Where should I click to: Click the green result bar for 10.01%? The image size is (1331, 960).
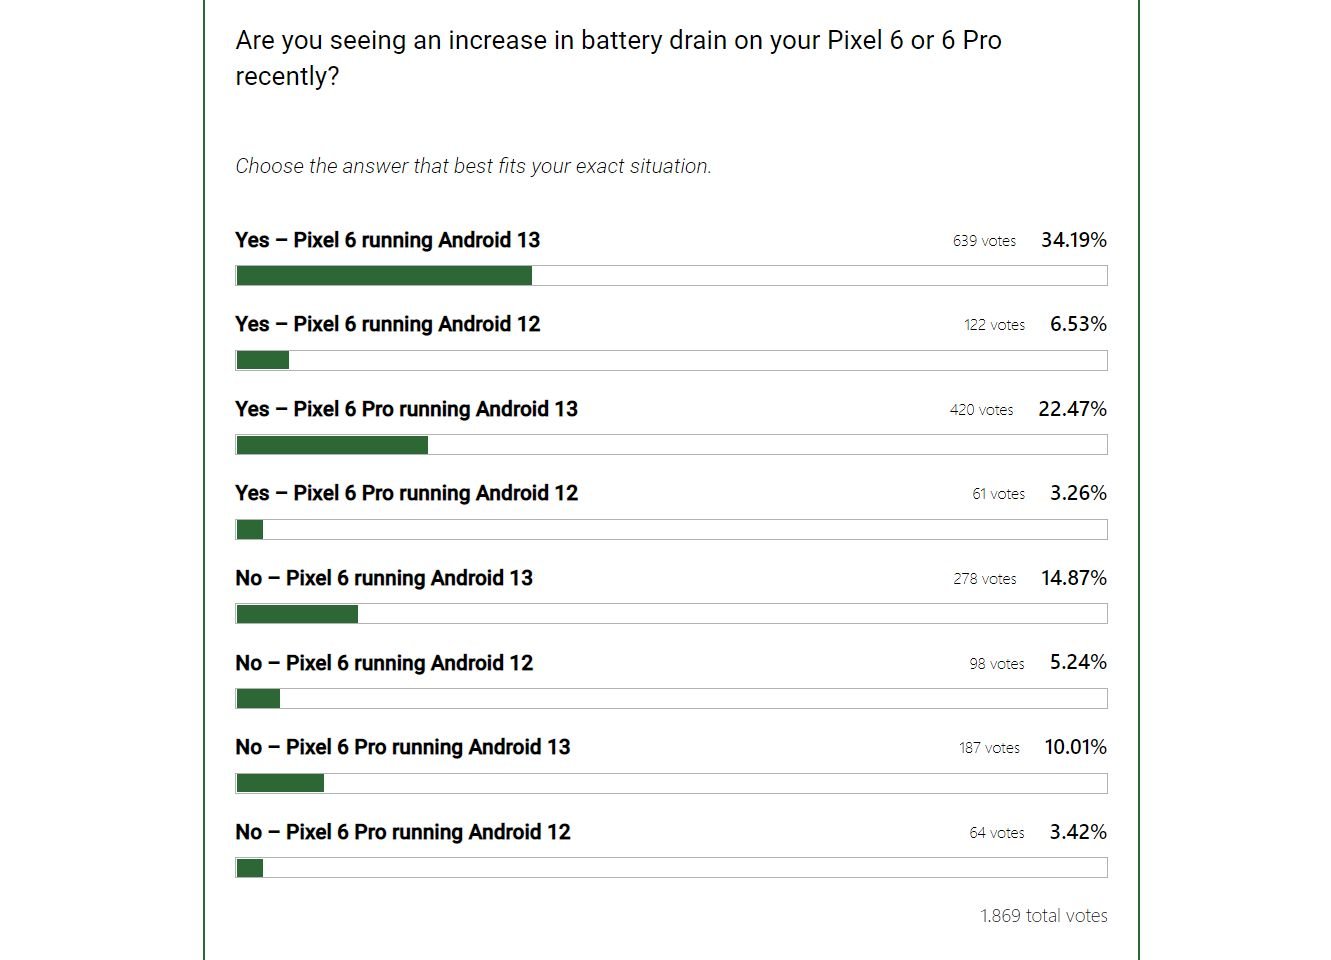click(280, 783)
